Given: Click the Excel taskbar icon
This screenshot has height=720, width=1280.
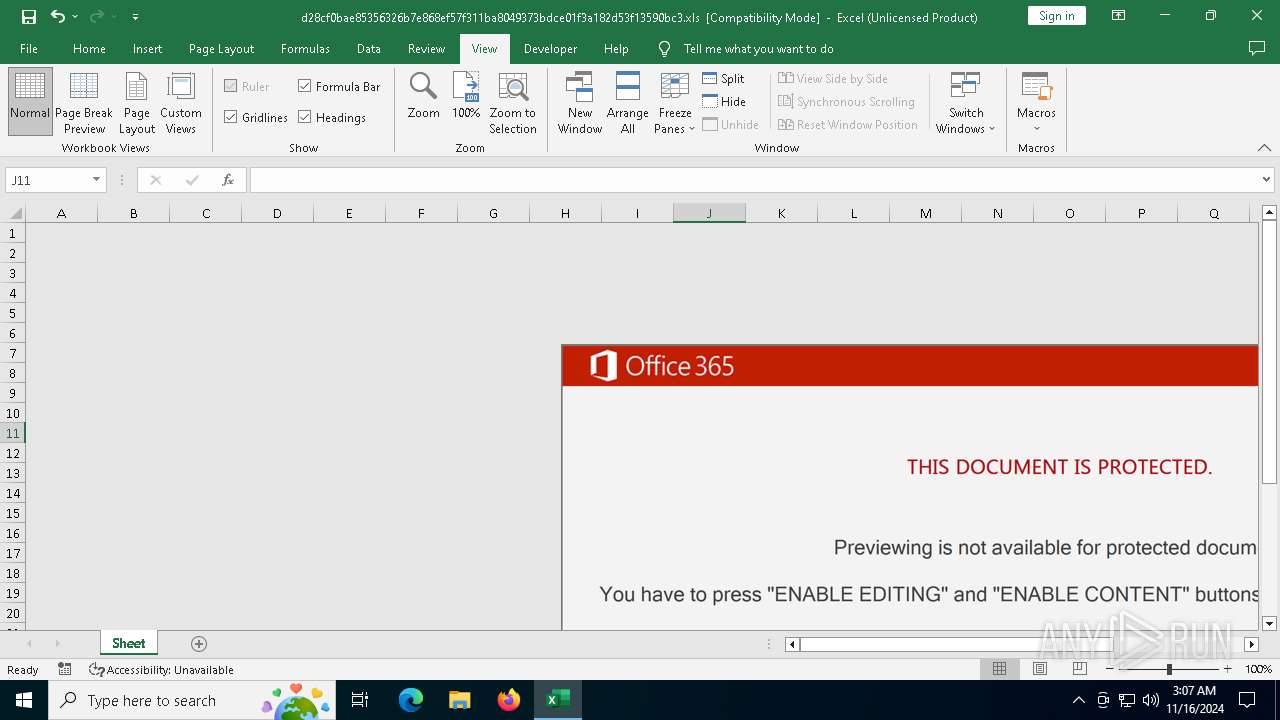Looking at the screenshot, I should [558, 700].
